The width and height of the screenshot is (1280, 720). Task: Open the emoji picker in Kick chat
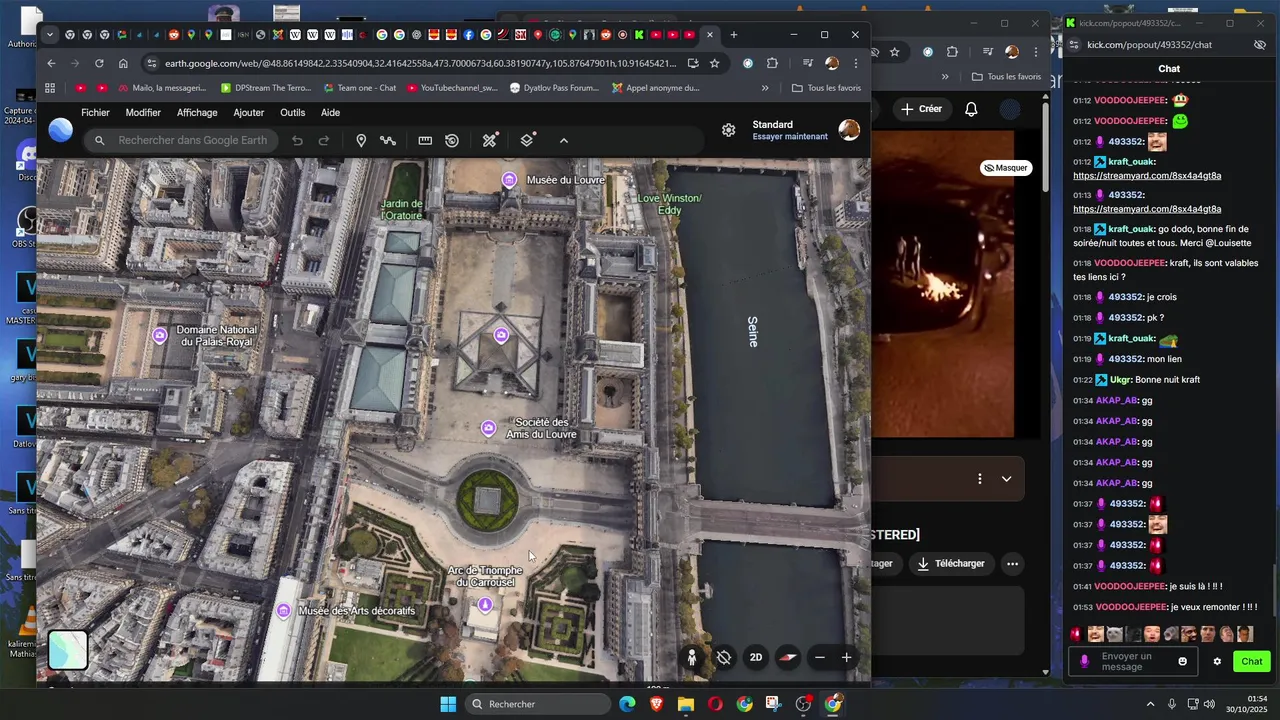1182,662
